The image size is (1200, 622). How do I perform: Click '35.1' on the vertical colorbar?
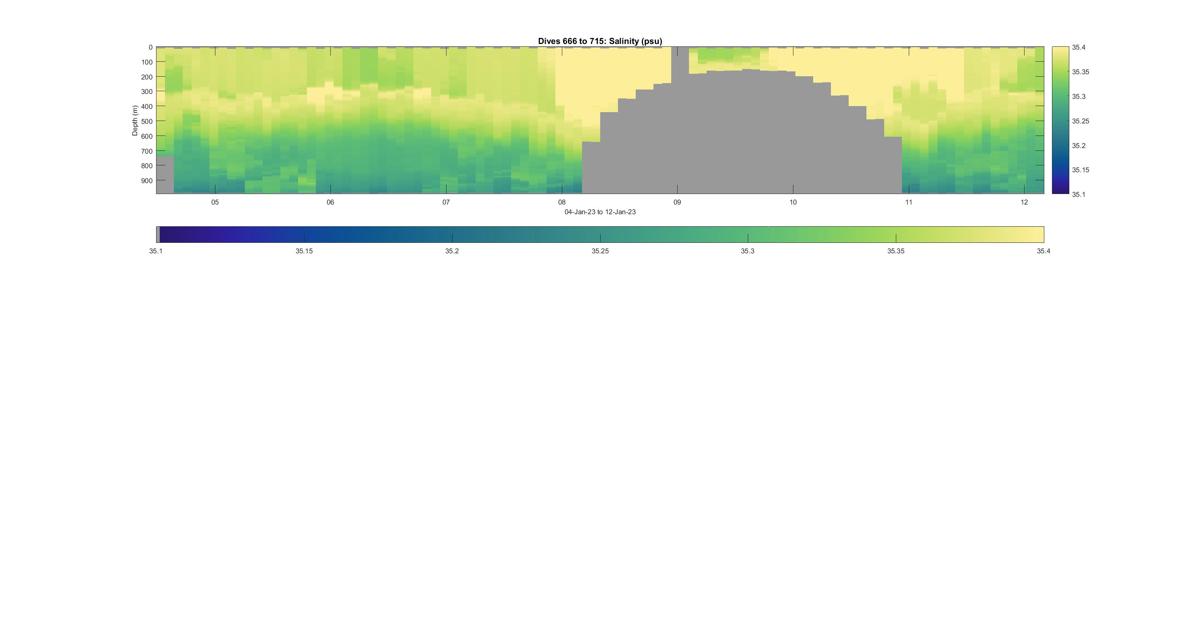pos(1079,194)
